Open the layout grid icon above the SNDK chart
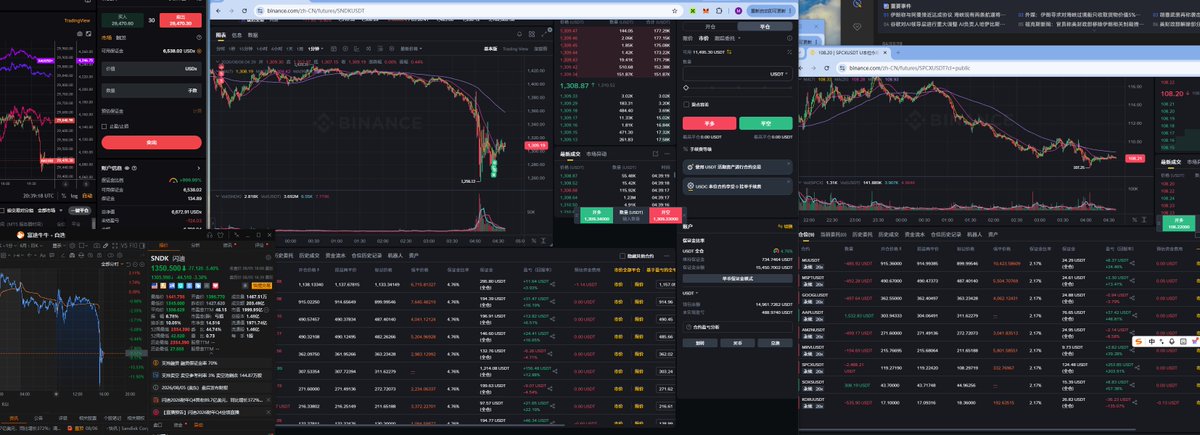Viewport: 1200px width, 435px height. (x=532, y=34)
